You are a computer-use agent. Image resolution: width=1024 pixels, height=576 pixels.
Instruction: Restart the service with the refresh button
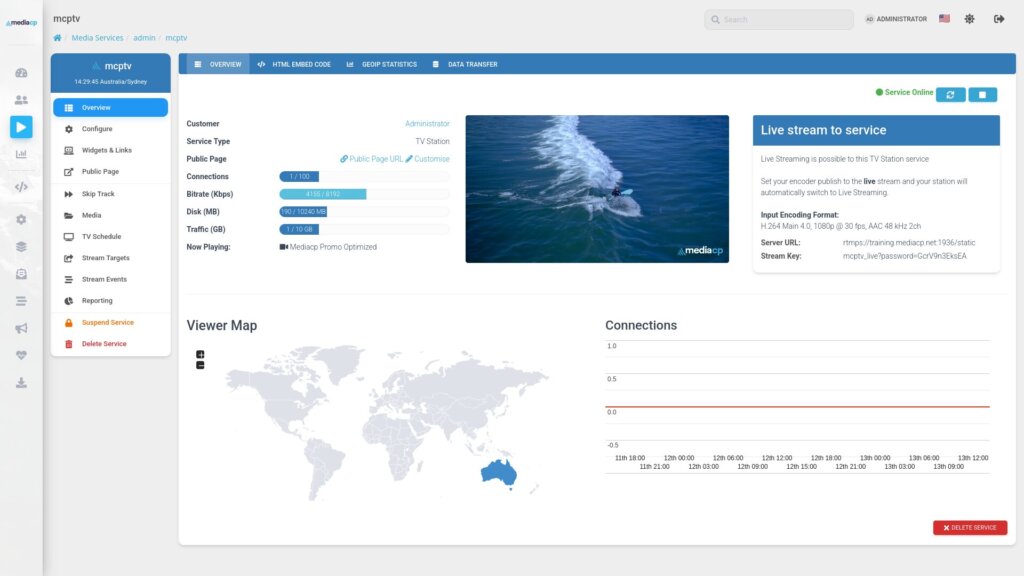[x=950, y=95]
